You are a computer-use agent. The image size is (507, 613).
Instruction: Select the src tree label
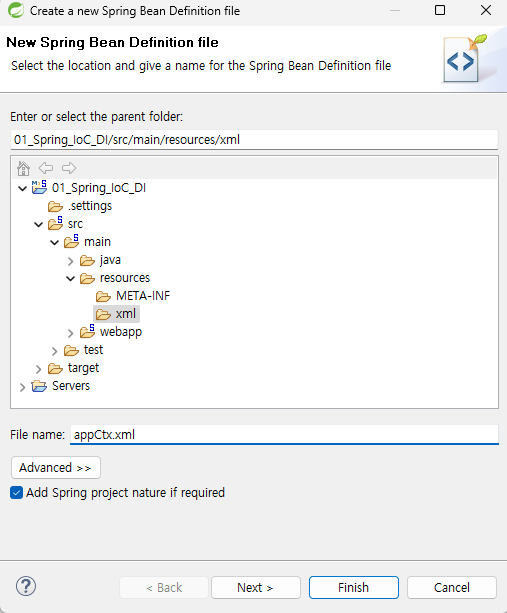point(75,224)
